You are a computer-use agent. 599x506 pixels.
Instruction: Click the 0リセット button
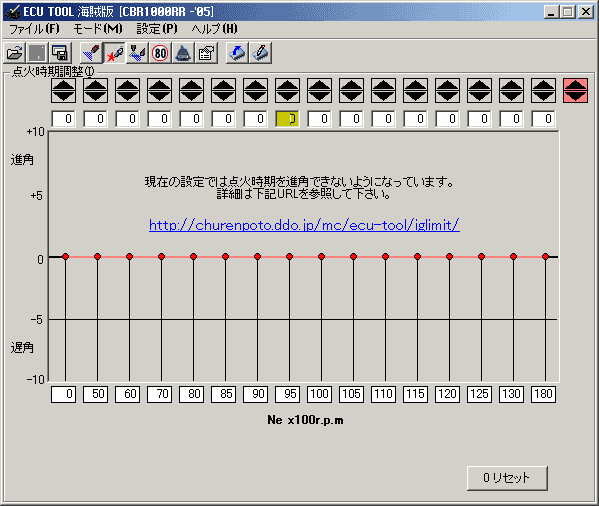(x=507, y=478)
